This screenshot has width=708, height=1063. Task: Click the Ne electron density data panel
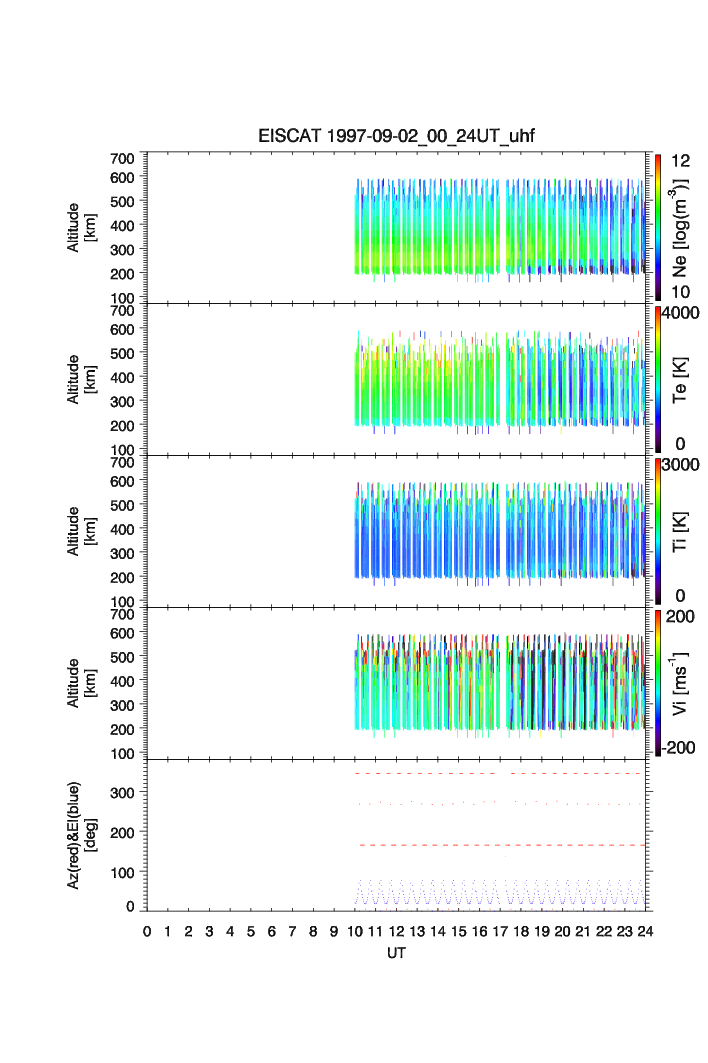point(396,228)
